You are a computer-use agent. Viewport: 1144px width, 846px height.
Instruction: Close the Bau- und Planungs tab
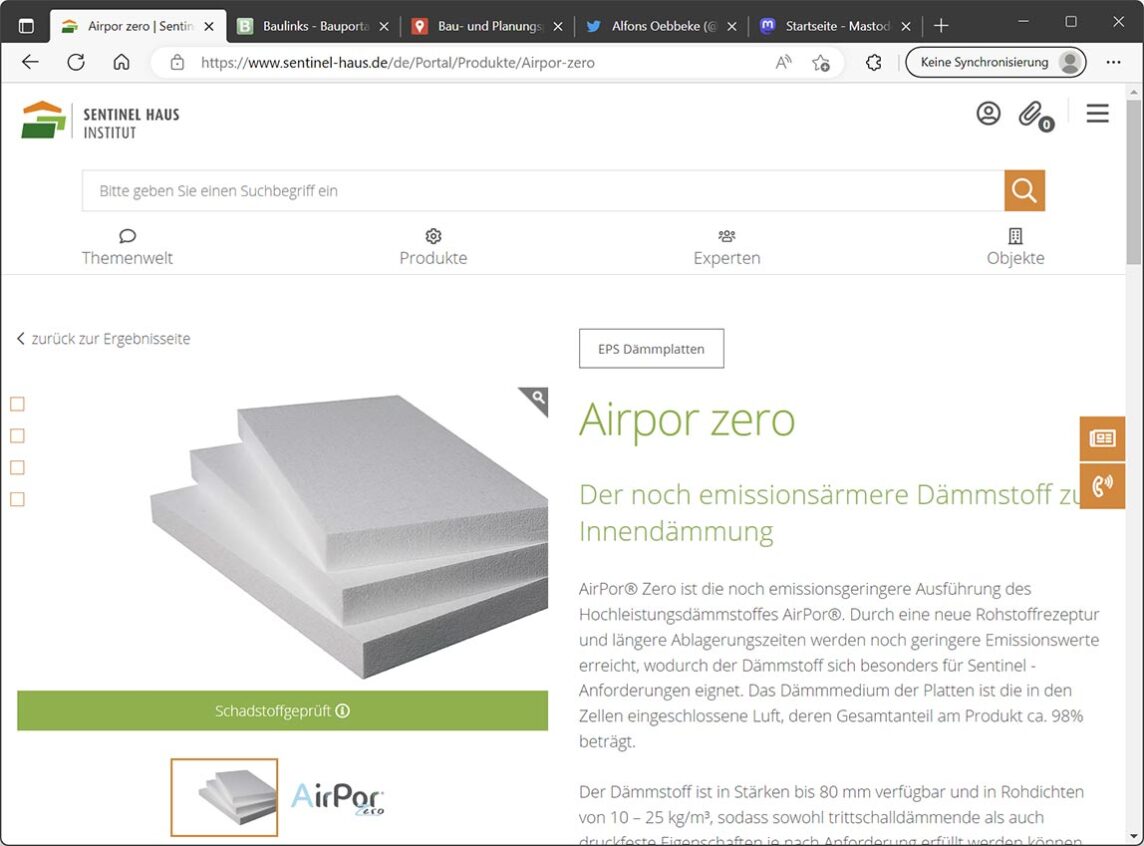coord(558,26)
